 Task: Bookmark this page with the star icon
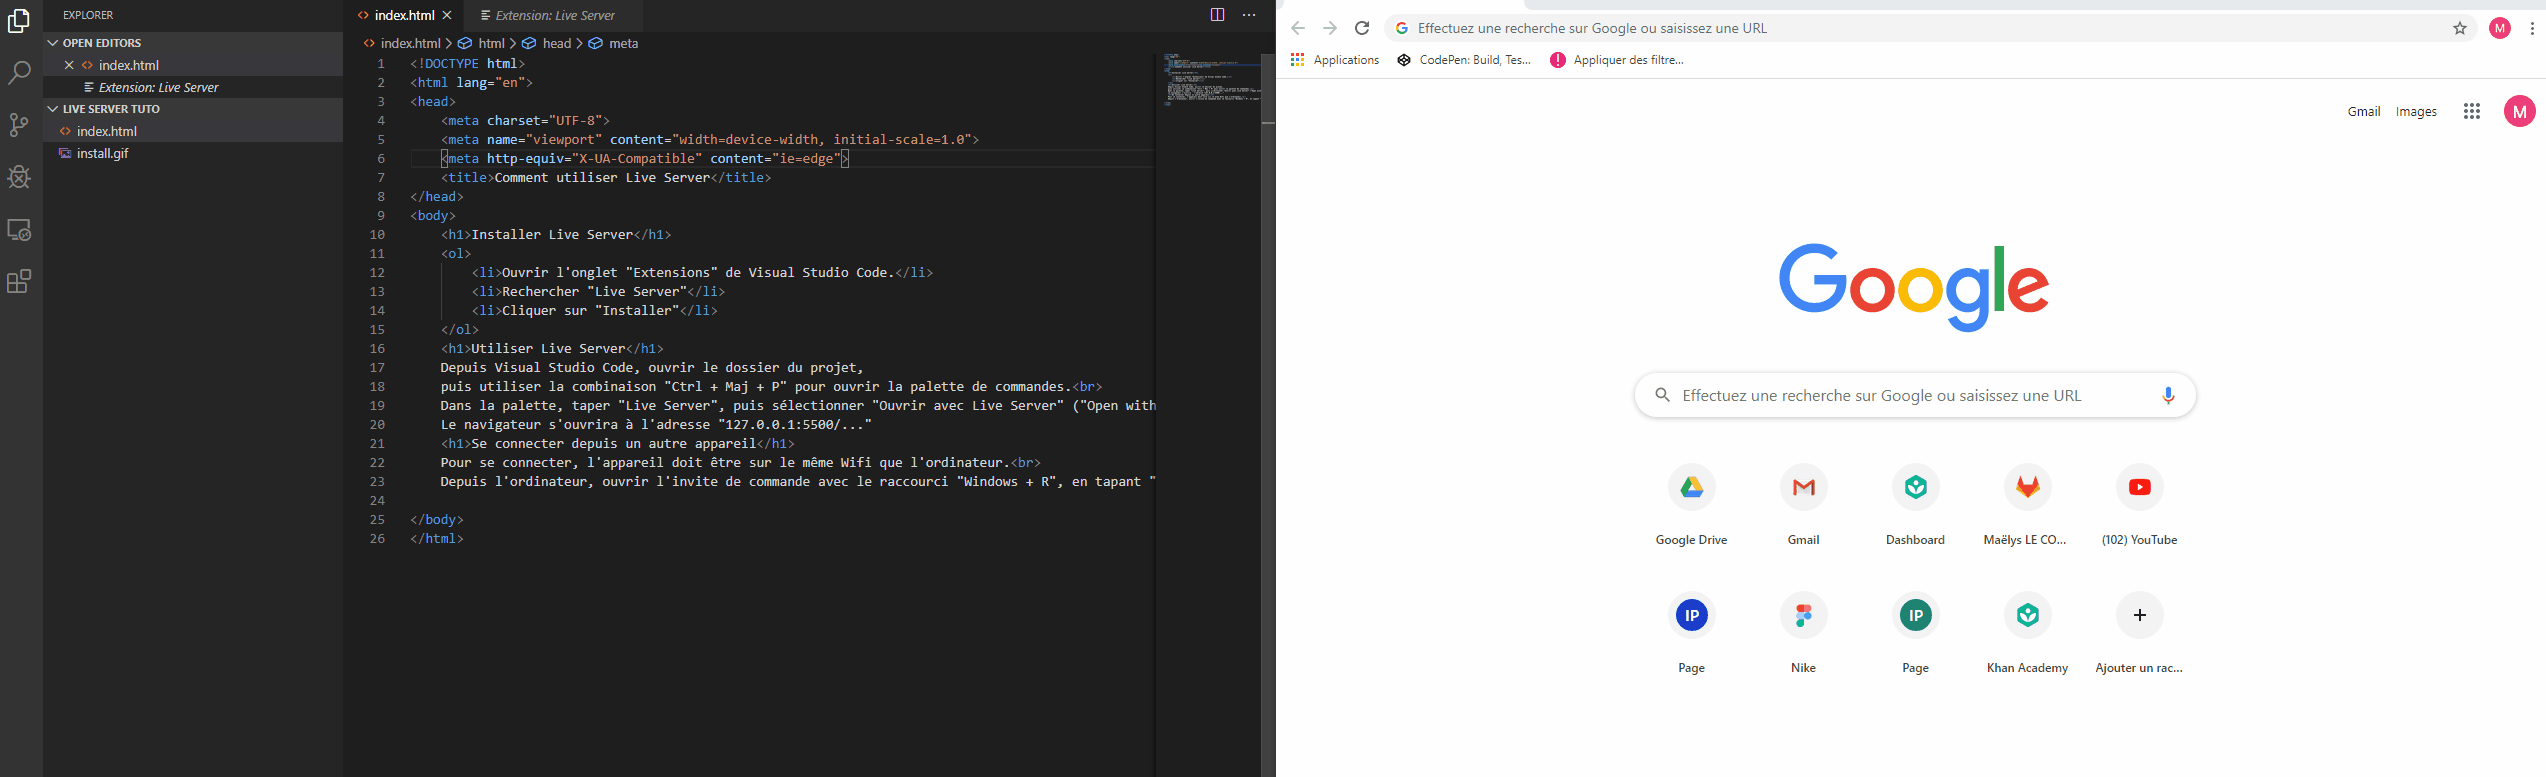(x=2460, y=28)
